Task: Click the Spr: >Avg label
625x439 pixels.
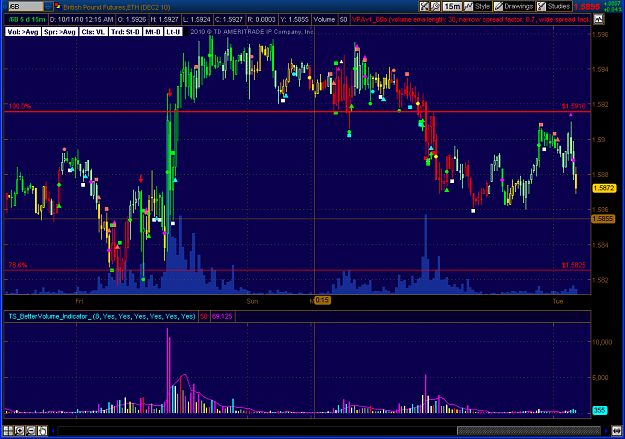Action: tap(60, 32)
